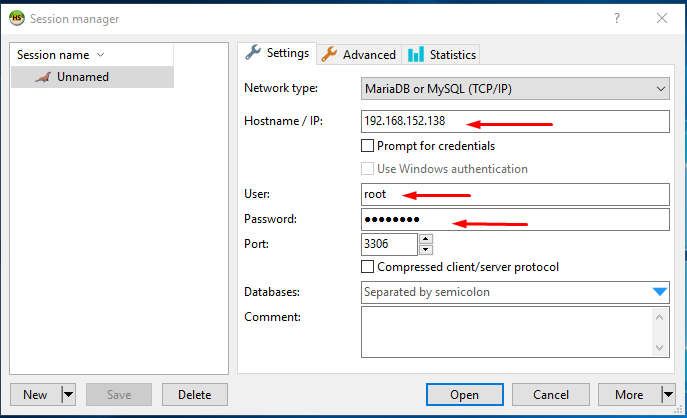Click the HeidiSQL logo icon in title bar
Screen dimensions: 687x418
coord(17,18)
